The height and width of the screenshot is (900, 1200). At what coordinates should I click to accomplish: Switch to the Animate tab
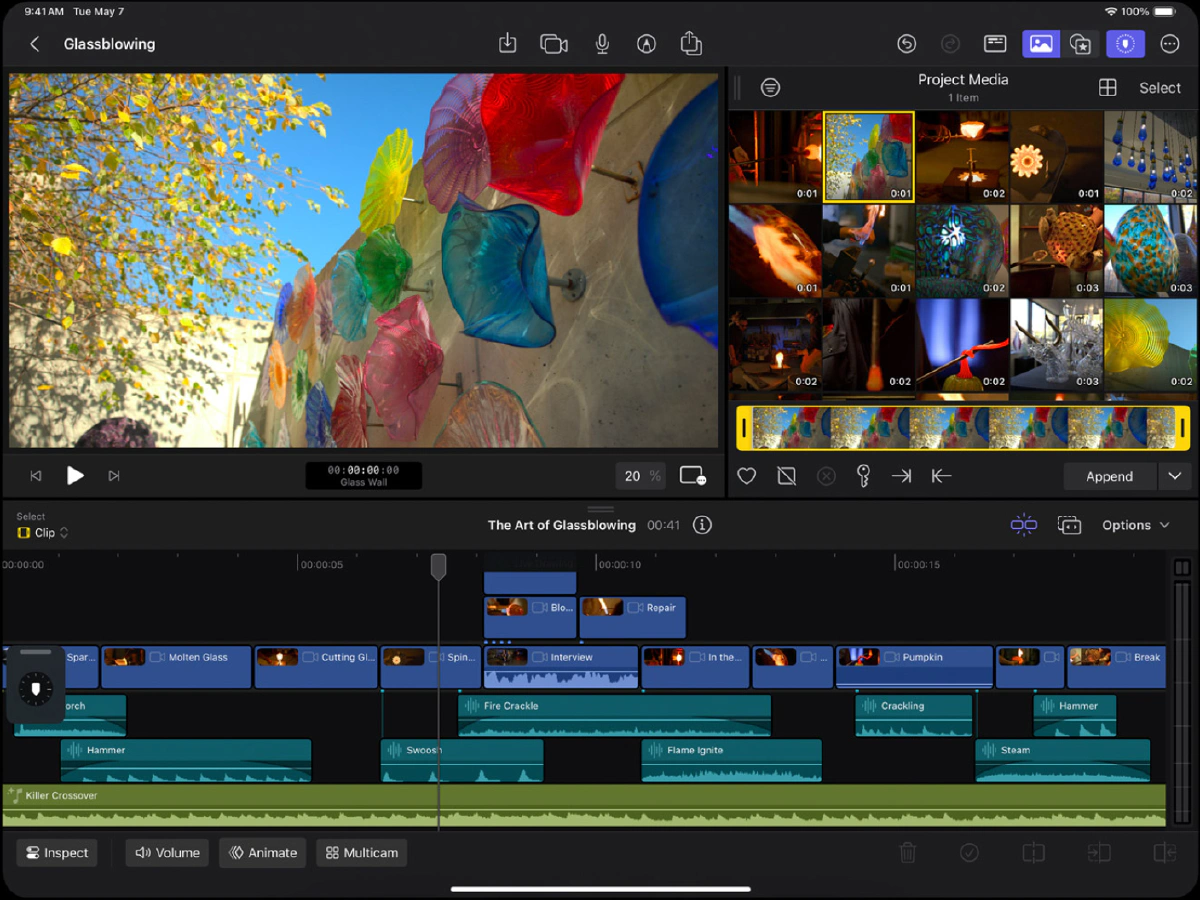click(x=263, y=853)
